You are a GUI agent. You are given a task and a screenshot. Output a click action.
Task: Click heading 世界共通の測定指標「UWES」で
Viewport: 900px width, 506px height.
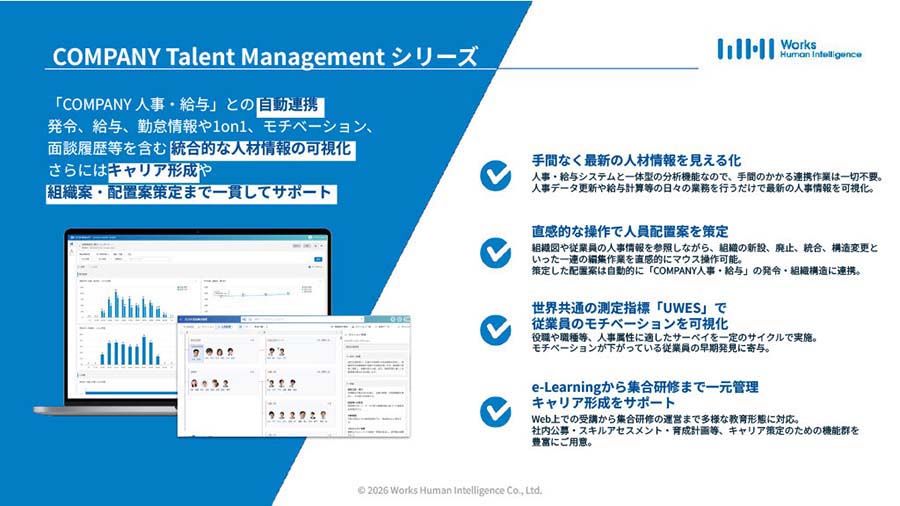629,308
